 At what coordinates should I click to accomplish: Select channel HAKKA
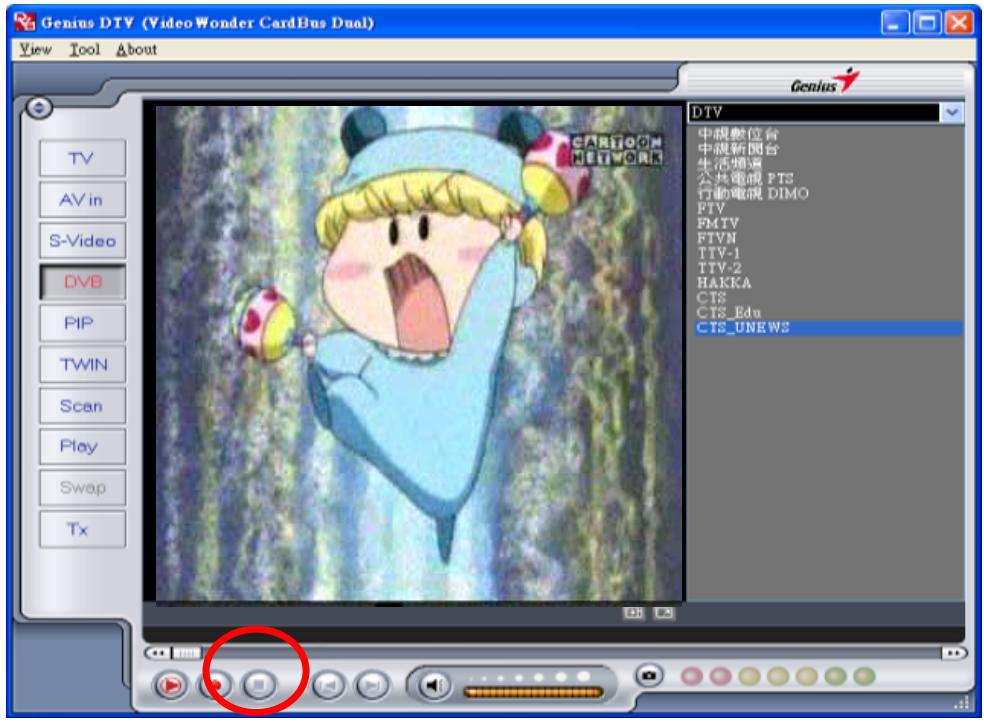pos(724,283)
